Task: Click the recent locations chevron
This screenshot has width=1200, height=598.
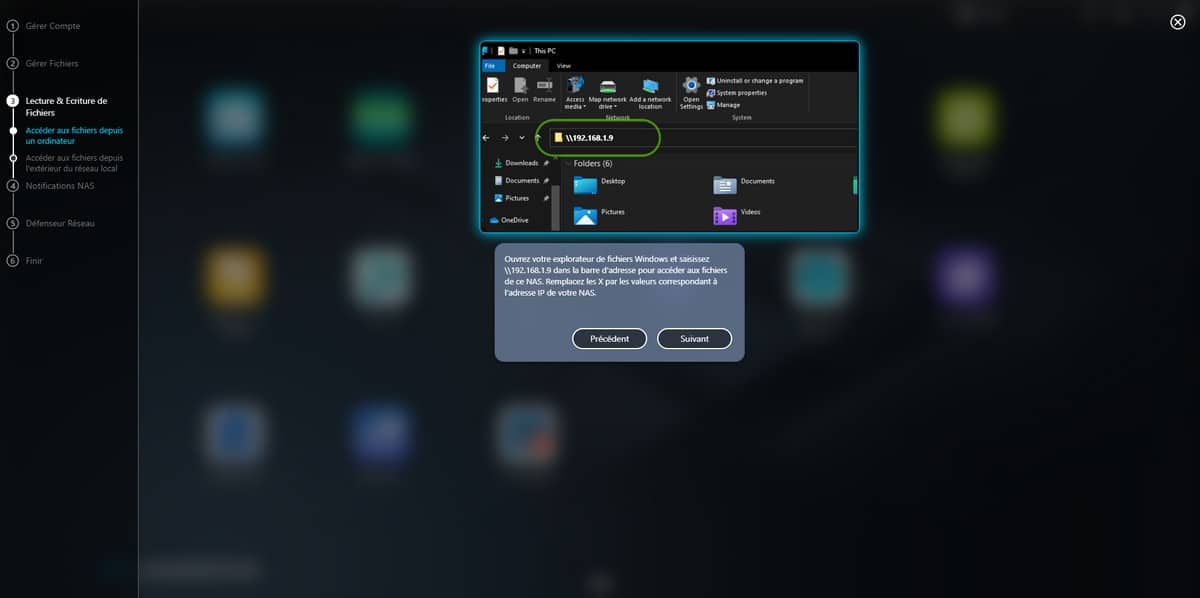Action: tap(522, 138)
